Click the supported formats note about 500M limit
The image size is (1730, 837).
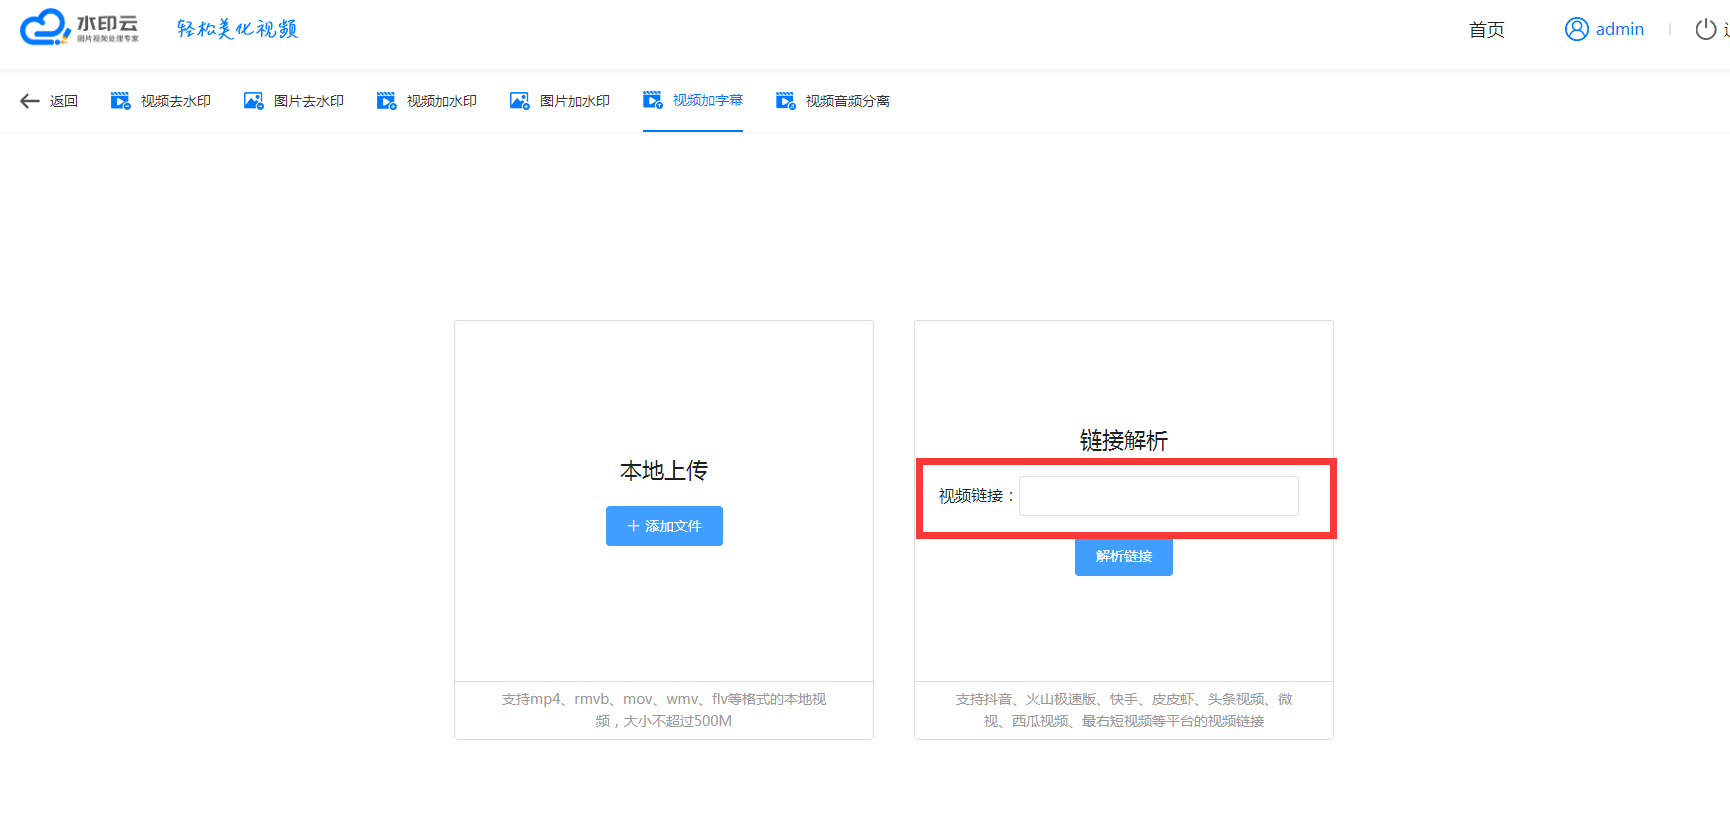click(664, 710)
